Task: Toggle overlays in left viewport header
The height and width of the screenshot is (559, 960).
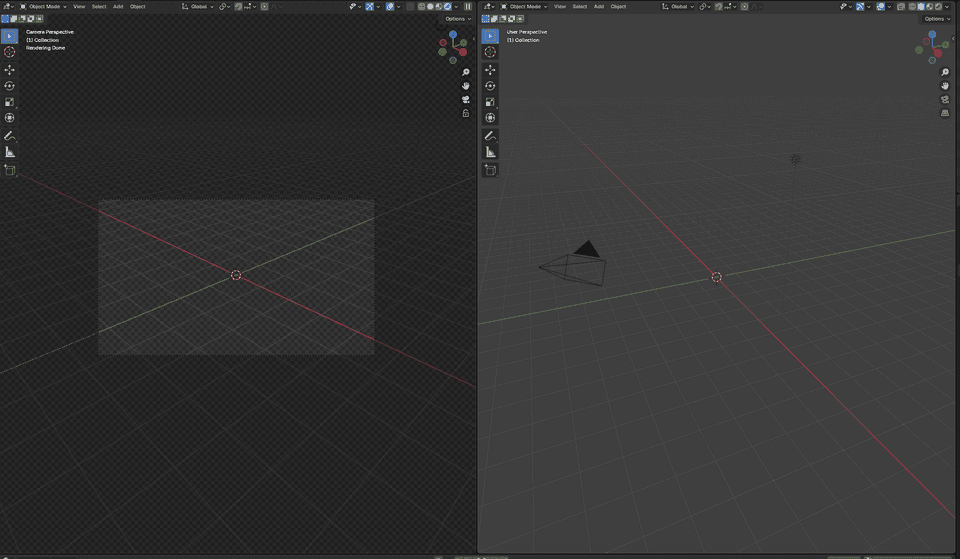Action: click(x=390, y=7)
